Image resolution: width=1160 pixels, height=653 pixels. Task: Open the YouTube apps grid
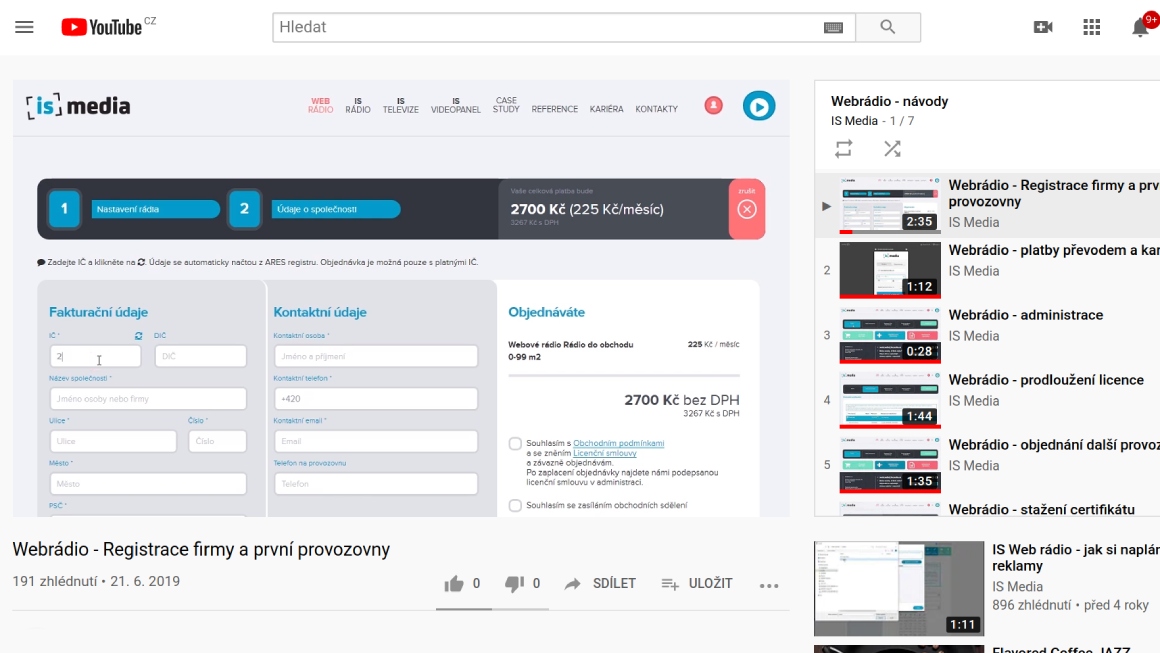1092,27
